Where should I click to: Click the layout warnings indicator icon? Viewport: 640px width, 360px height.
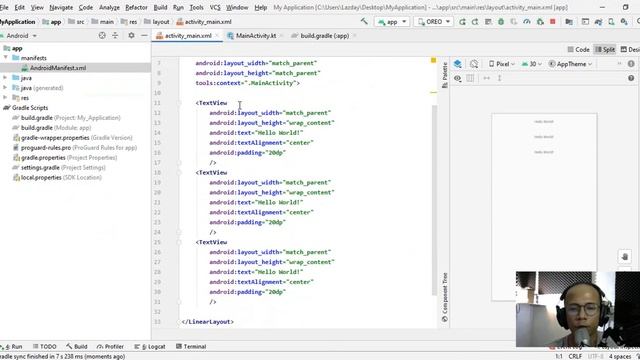point(631,64)
